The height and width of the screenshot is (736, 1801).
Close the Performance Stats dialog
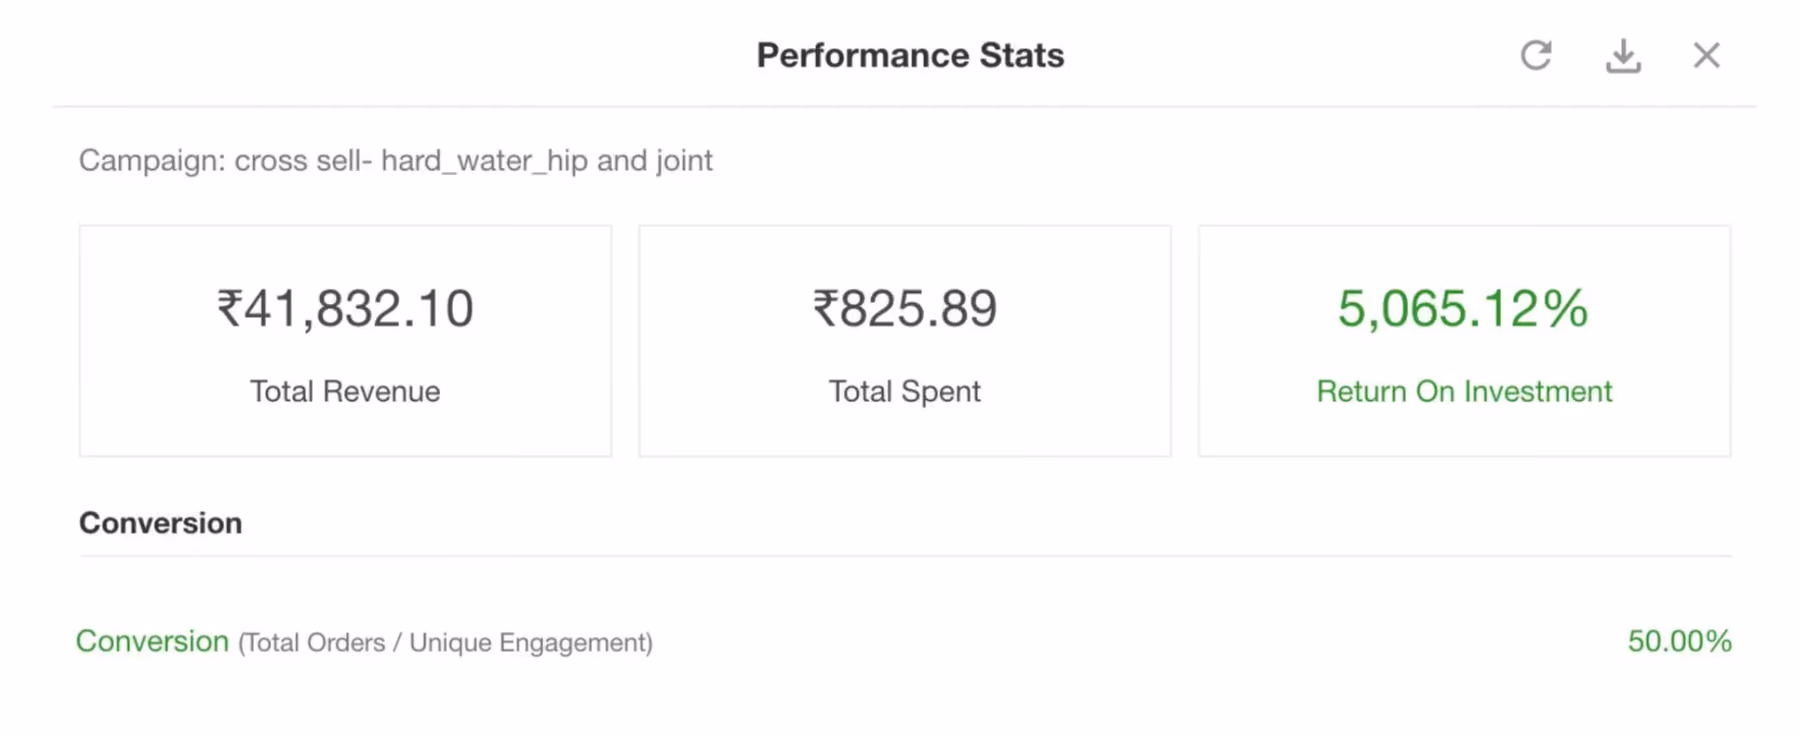coord(1706,55)
